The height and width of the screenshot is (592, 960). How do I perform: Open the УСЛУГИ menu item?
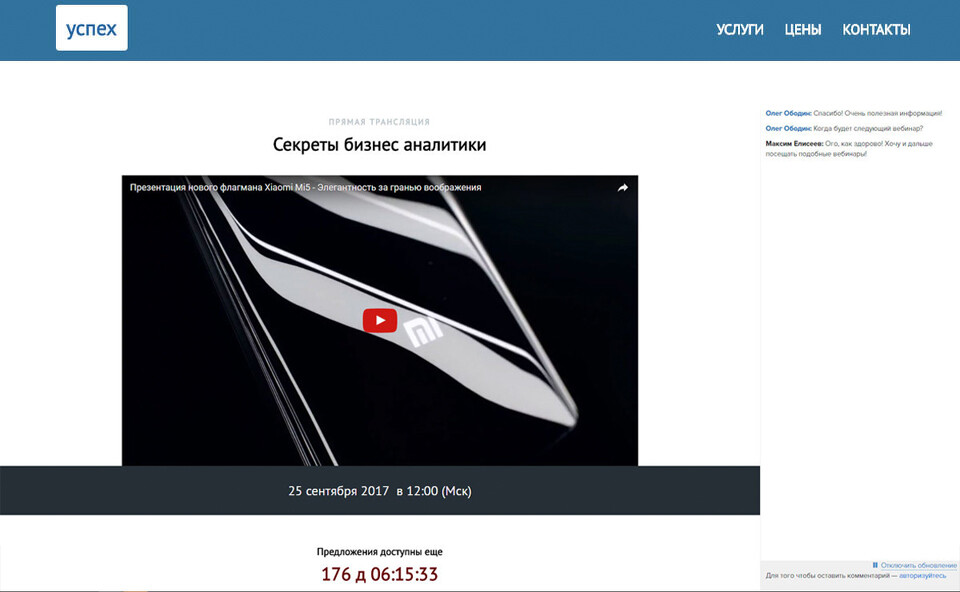[740, 29]
